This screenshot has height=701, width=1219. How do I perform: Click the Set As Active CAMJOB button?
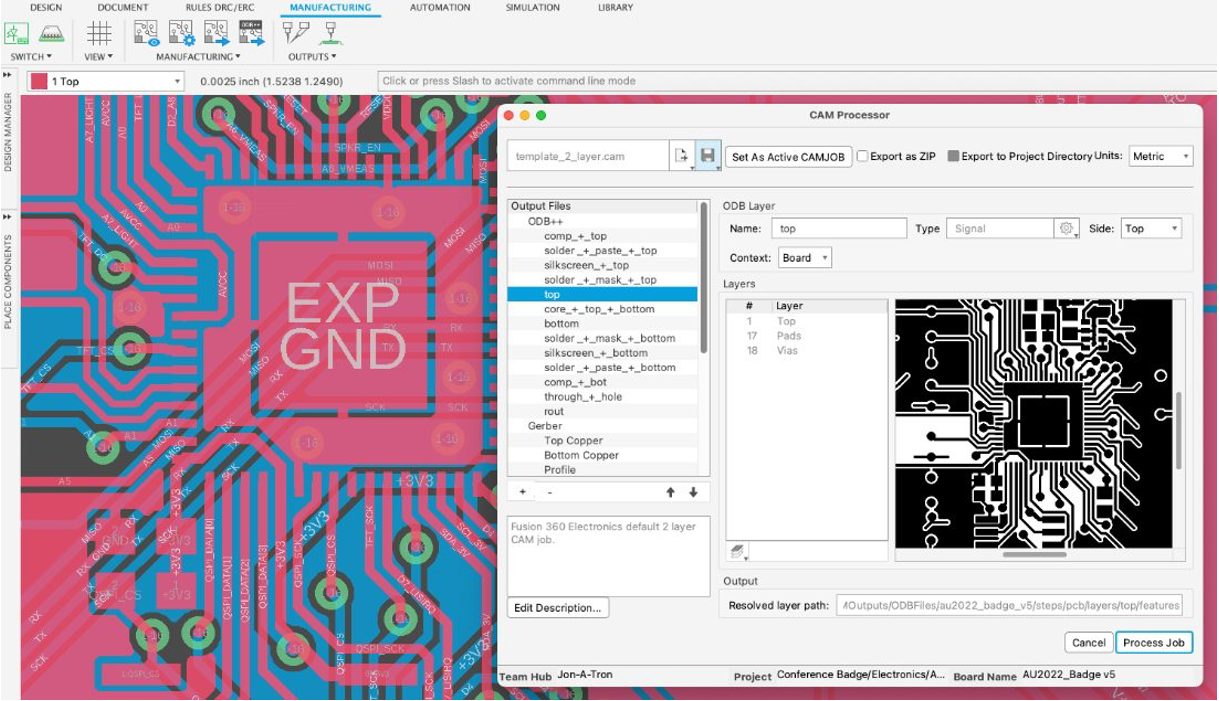788,157
